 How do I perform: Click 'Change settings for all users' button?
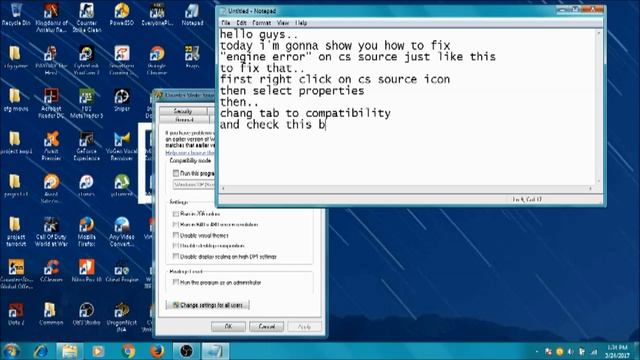[x=208, y=305]
